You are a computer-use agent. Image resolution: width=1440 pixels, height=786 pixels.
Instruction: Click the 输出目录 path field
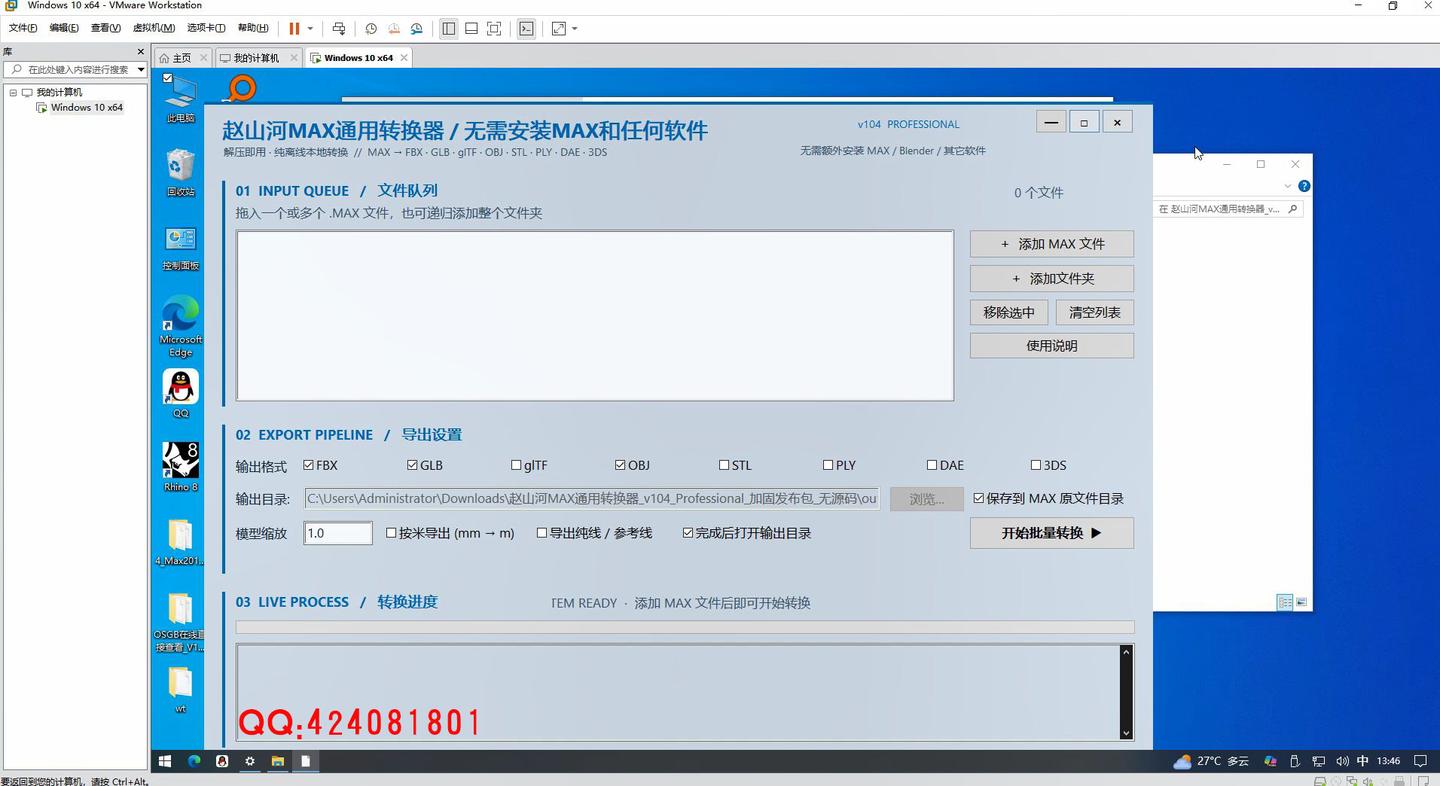[x=592, y=498]
